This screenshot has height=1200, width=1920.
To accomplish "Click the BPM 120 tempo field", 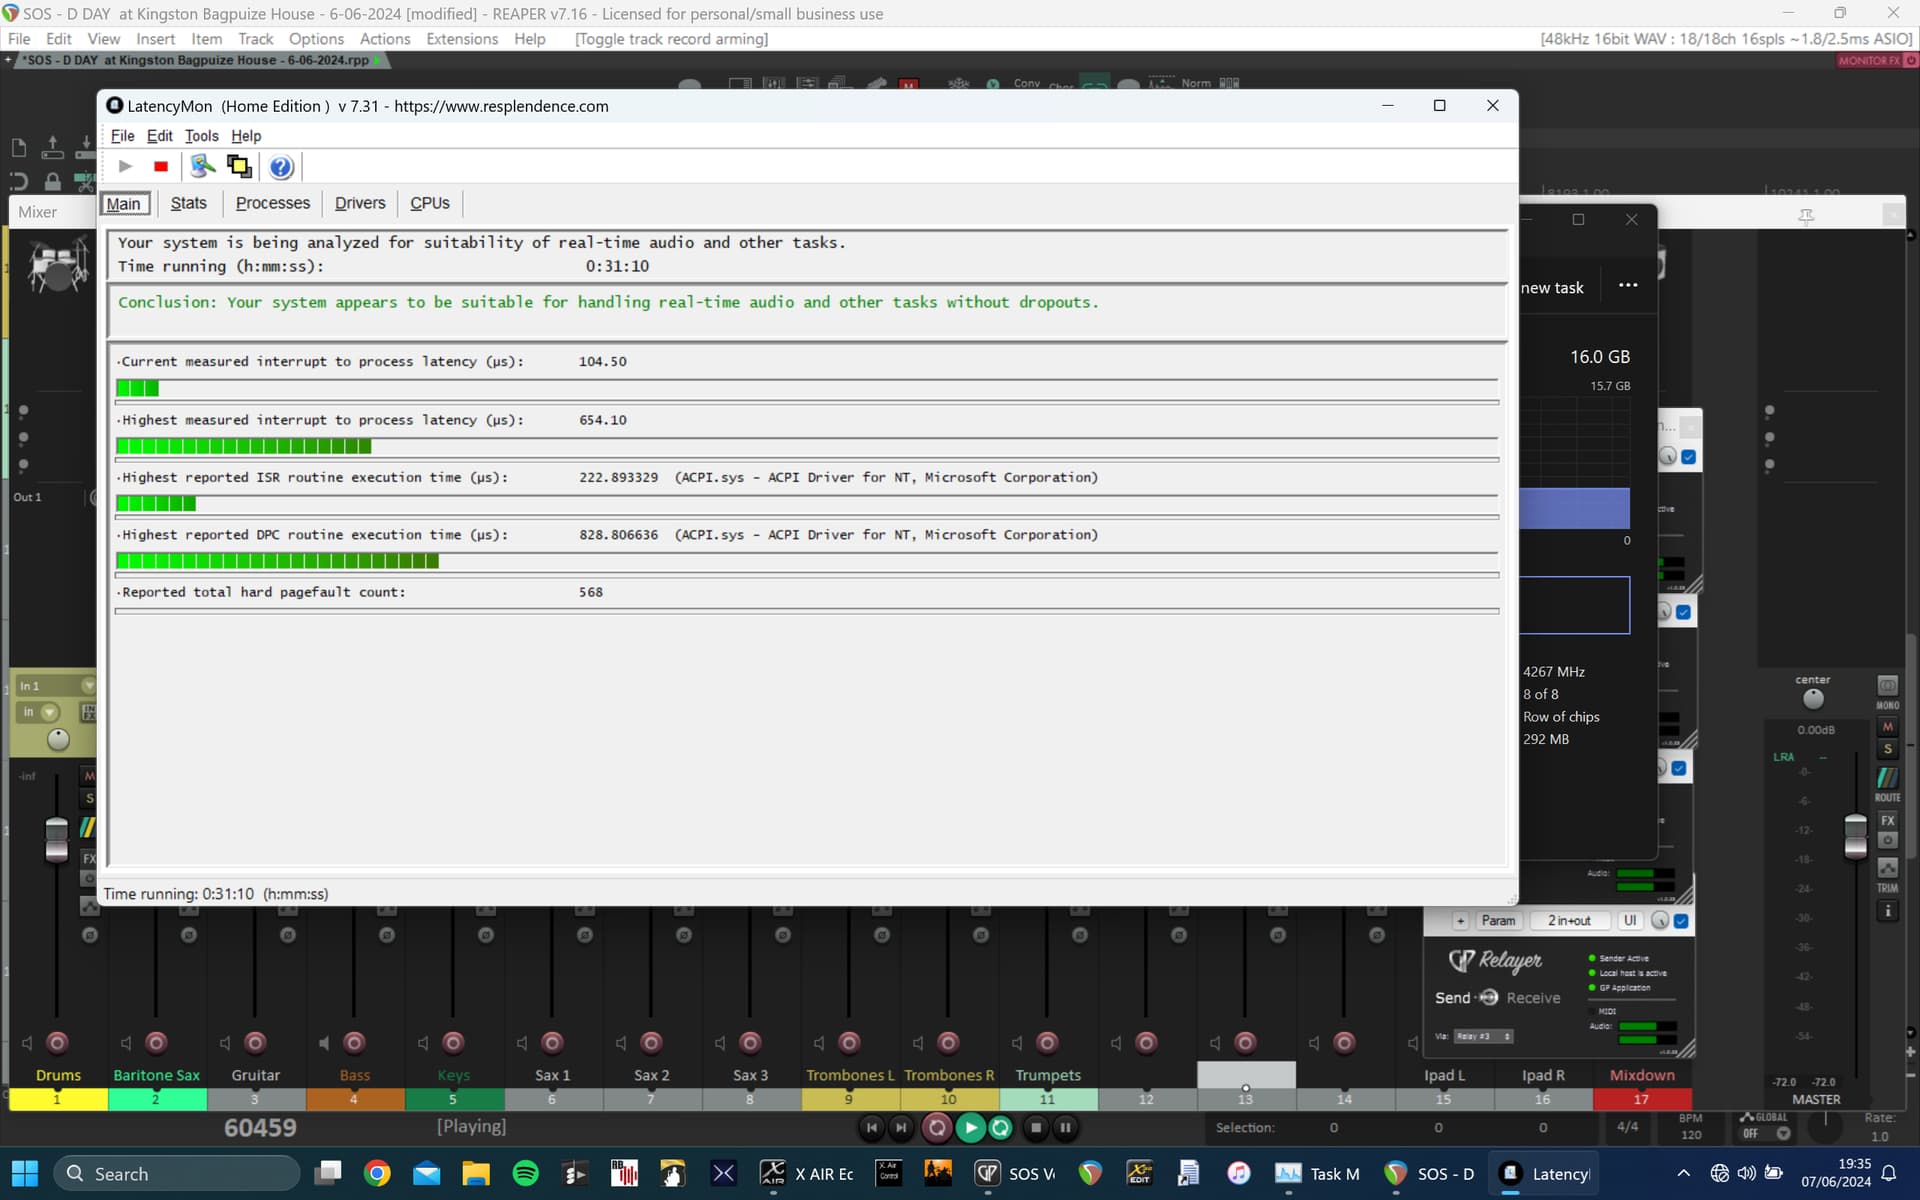I will click(1691, 1127).
